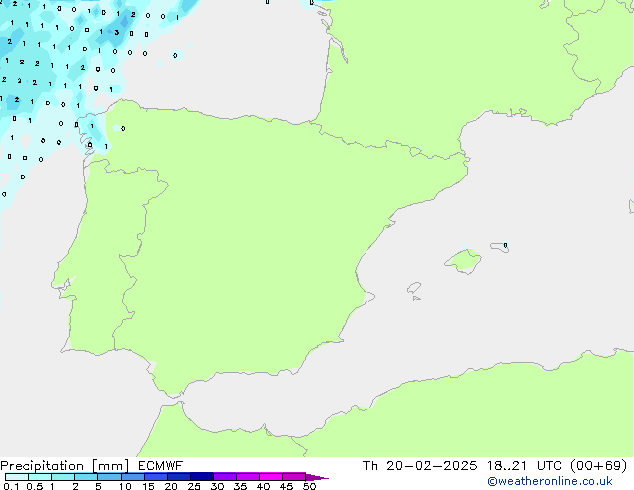The image size is (634, 490).
Task: Click the date '20-02-2025'
Action: pyautogui.click(x=431, y=466)
